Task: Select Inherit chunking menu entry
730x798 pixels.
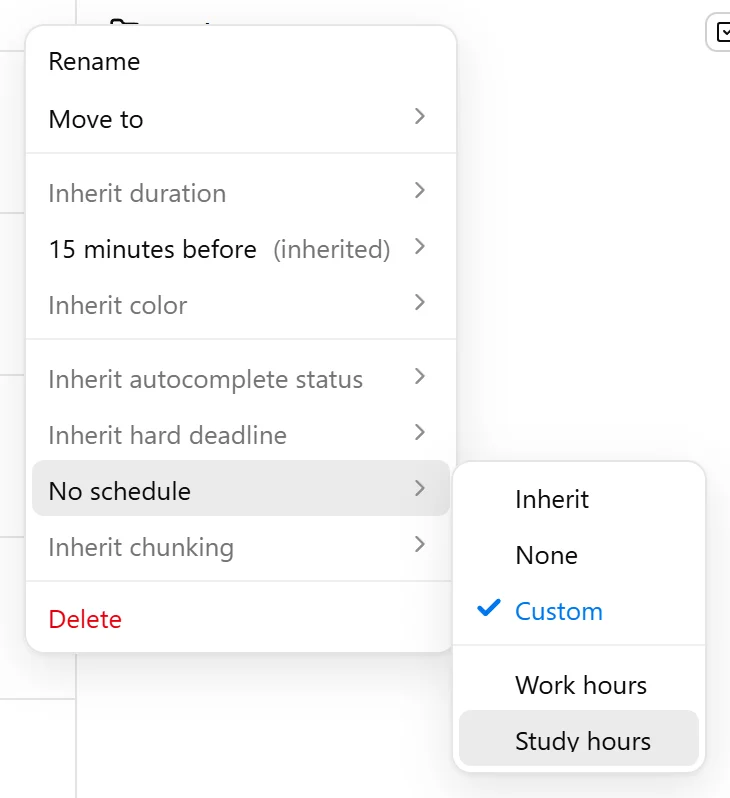Action: pos(240,547)
